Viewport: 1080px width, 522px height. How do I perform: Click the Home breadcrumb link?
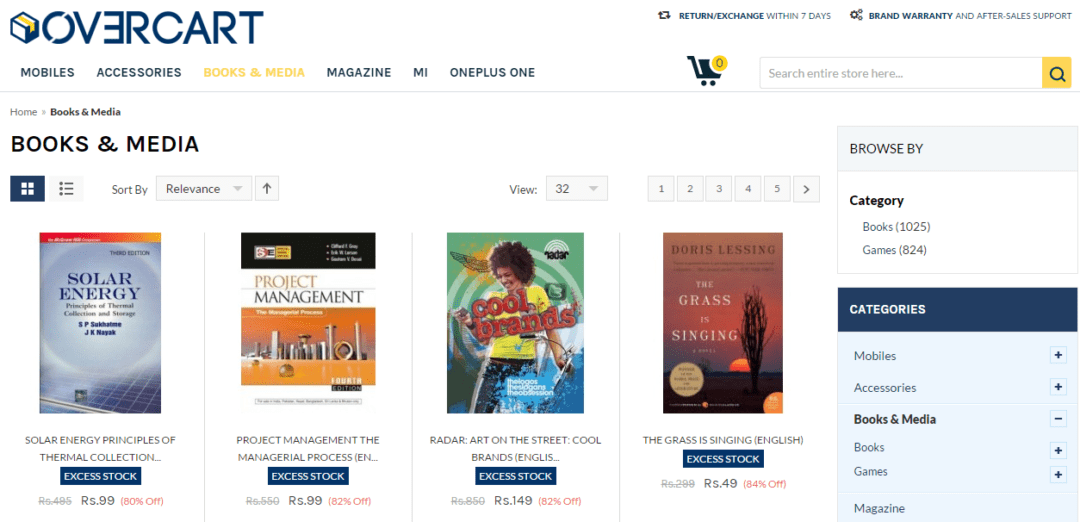[x=23, y=112]
